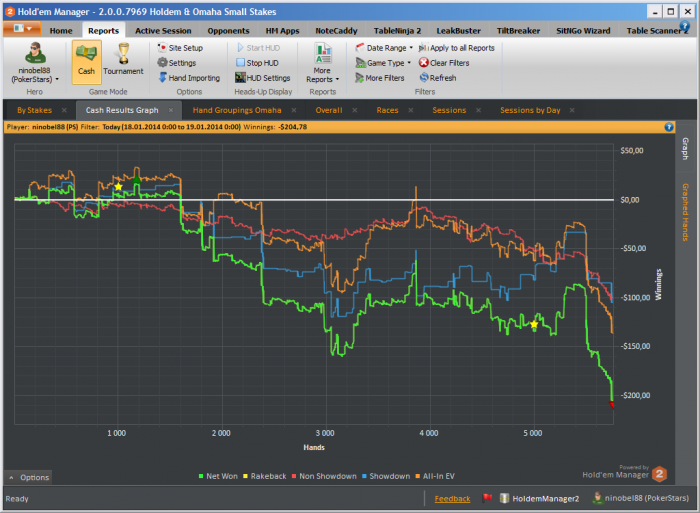Expand the More Reports dropdown arrow

[338, 79]
